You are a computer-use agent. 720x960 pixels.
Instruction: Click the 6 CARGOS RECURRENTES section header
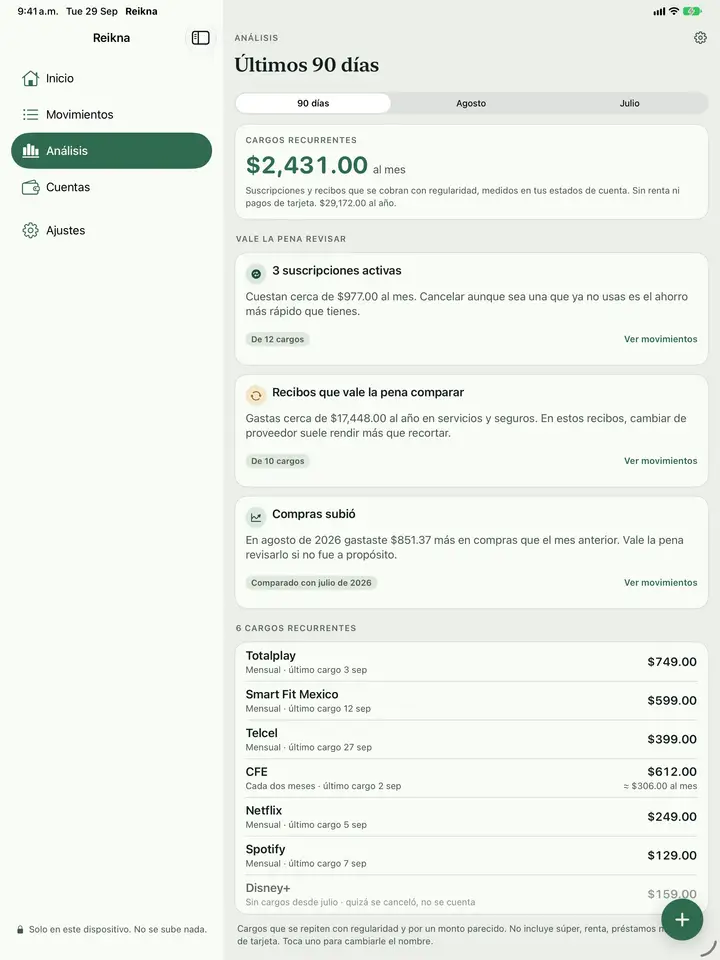296,628
